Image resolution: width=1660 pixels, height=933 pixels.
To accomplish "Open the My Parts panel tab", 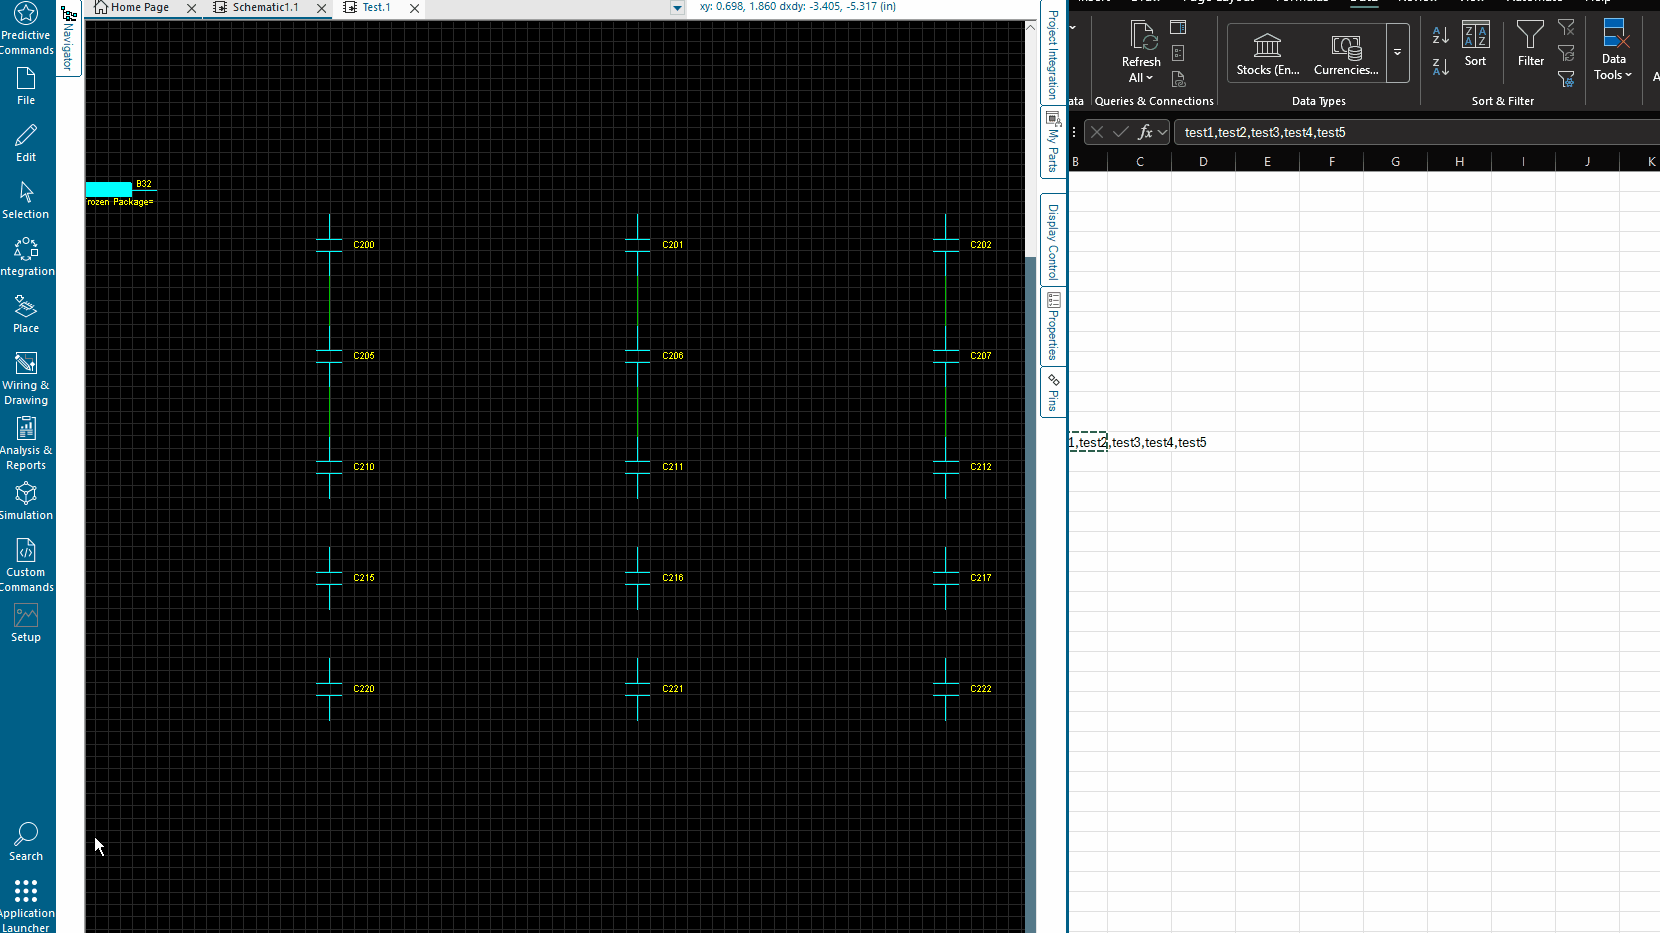I will (x=1053, y=142).
